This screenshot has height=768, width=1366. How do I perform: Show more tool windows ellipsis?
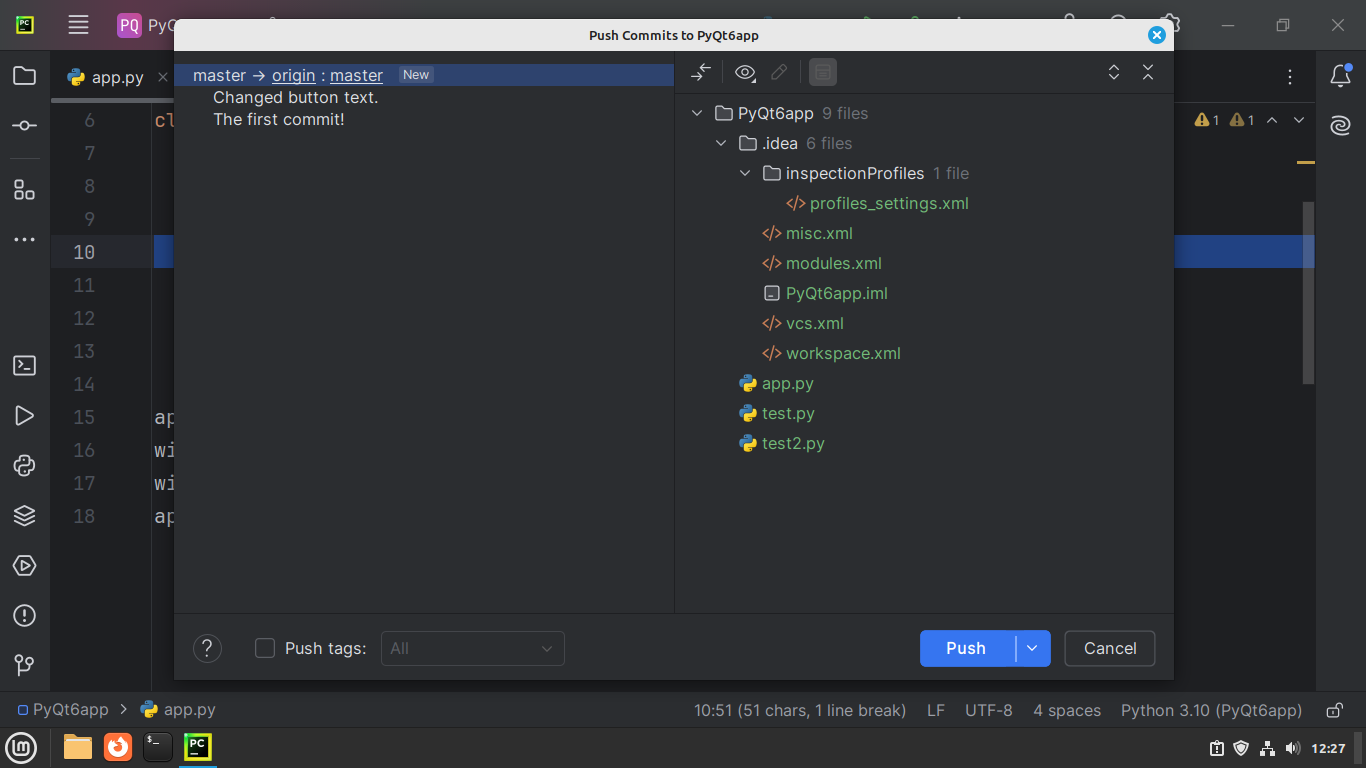(25, 240)
